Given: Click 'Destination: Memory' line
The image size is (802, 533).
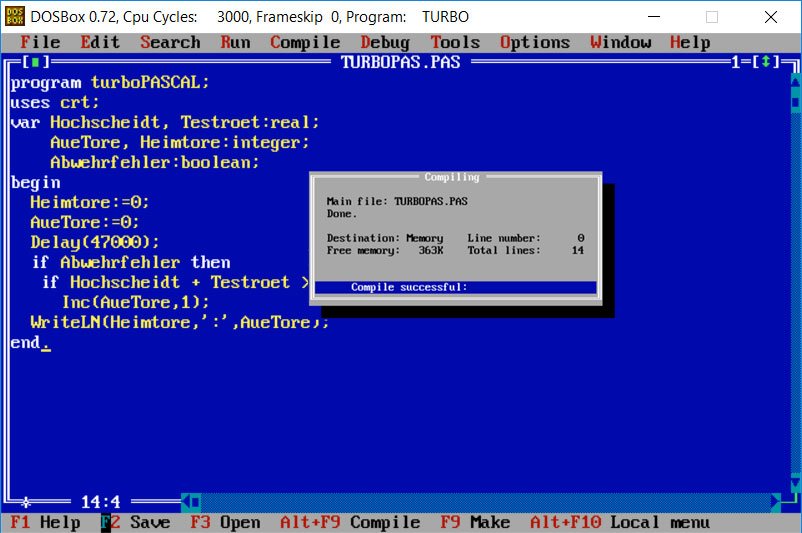Looking at the screenshot, I should click(x=385, y=238).
